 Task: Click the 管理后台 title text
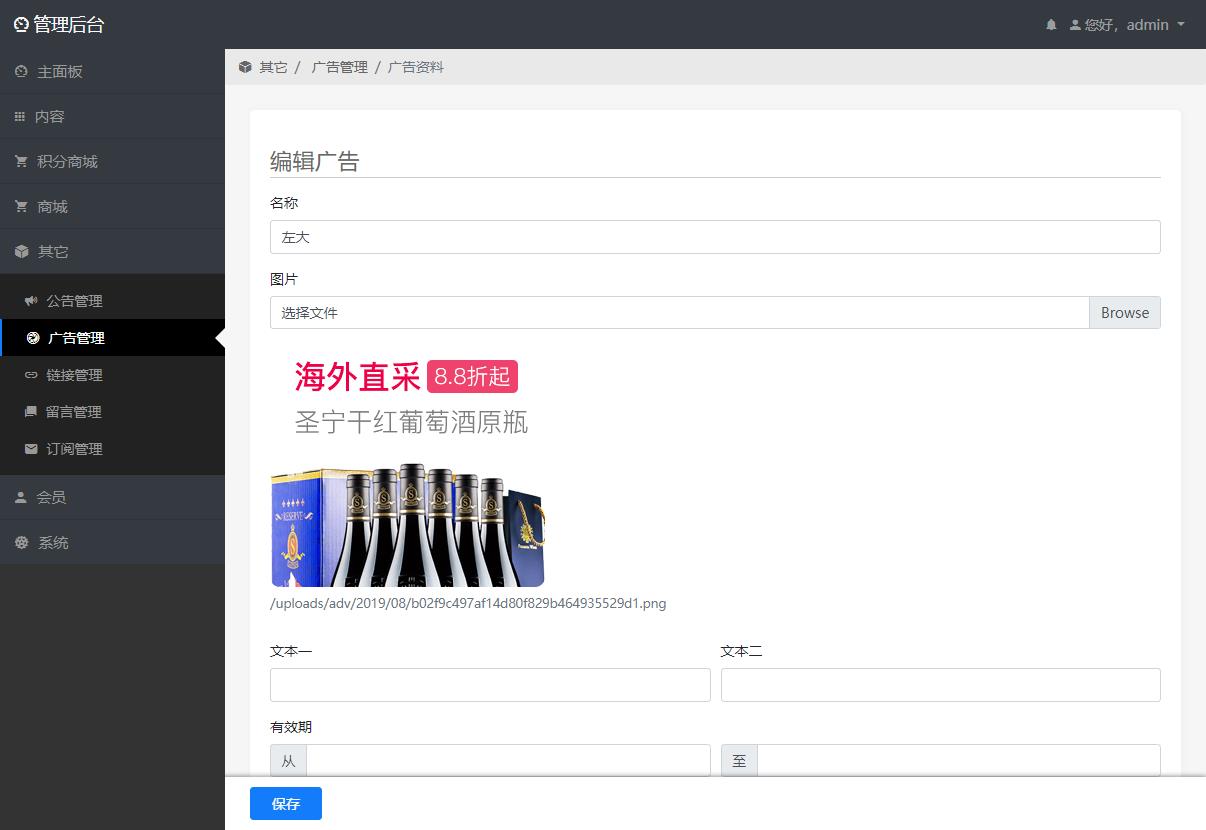69,25
